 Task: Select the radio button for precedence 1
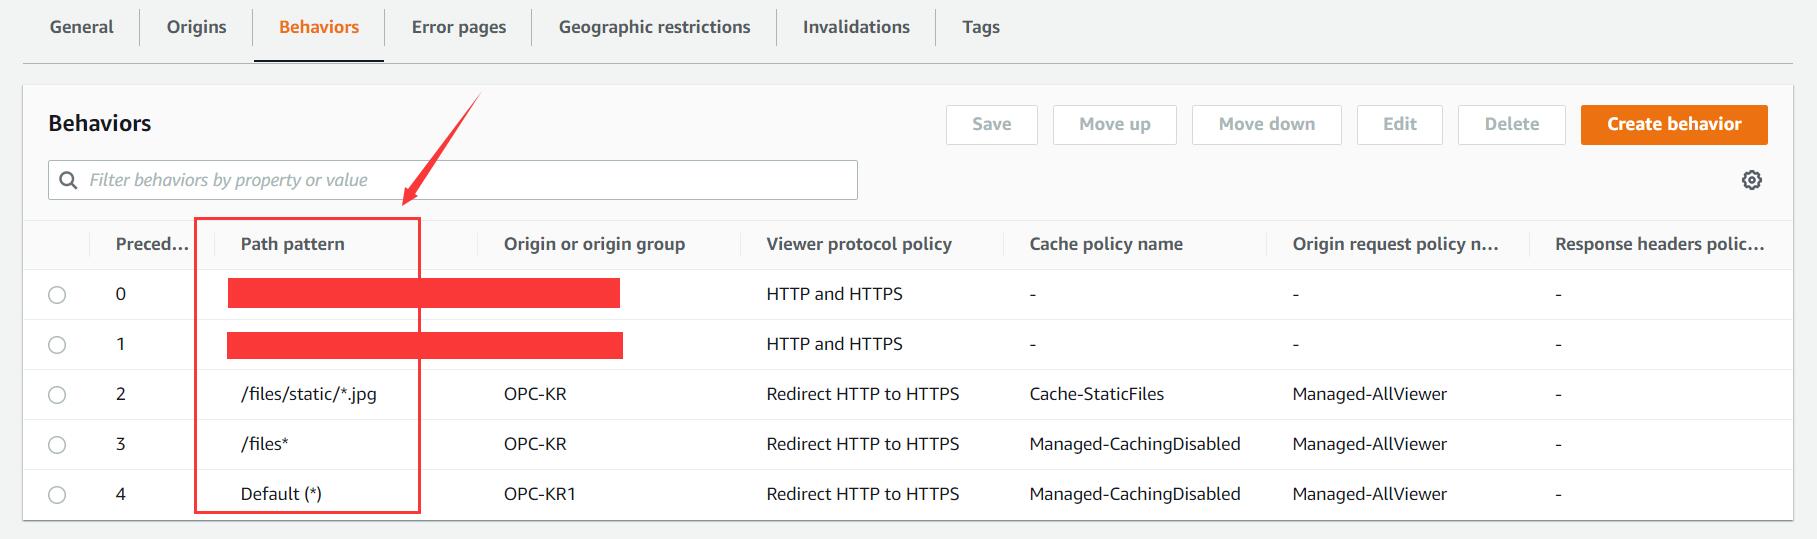[x=57, y=345]
